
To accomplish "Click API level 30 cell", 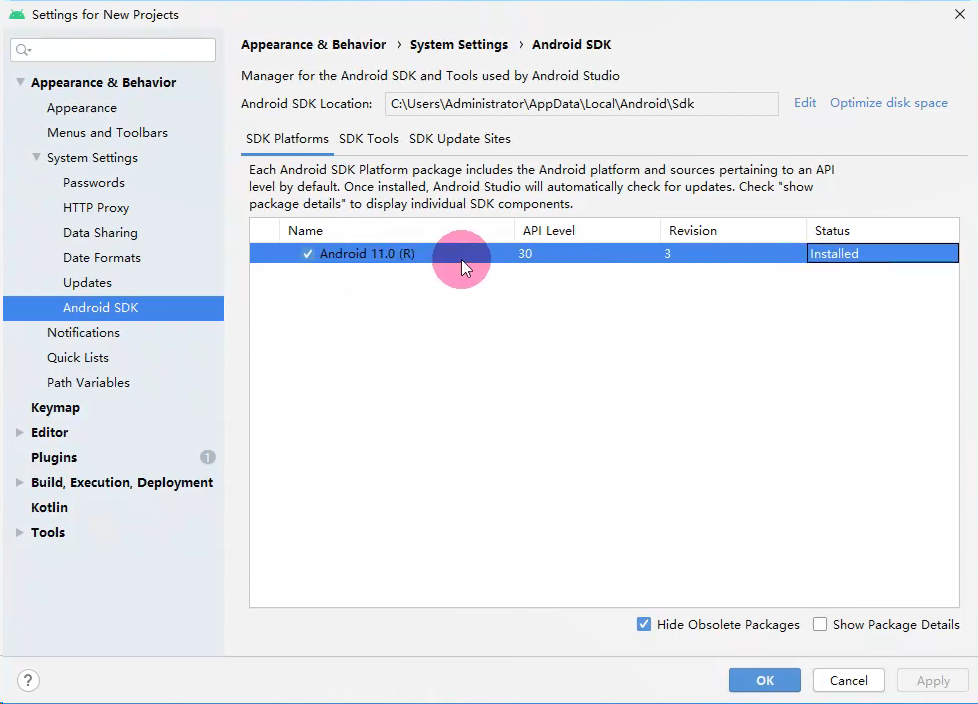I will [x=587, y=253].
